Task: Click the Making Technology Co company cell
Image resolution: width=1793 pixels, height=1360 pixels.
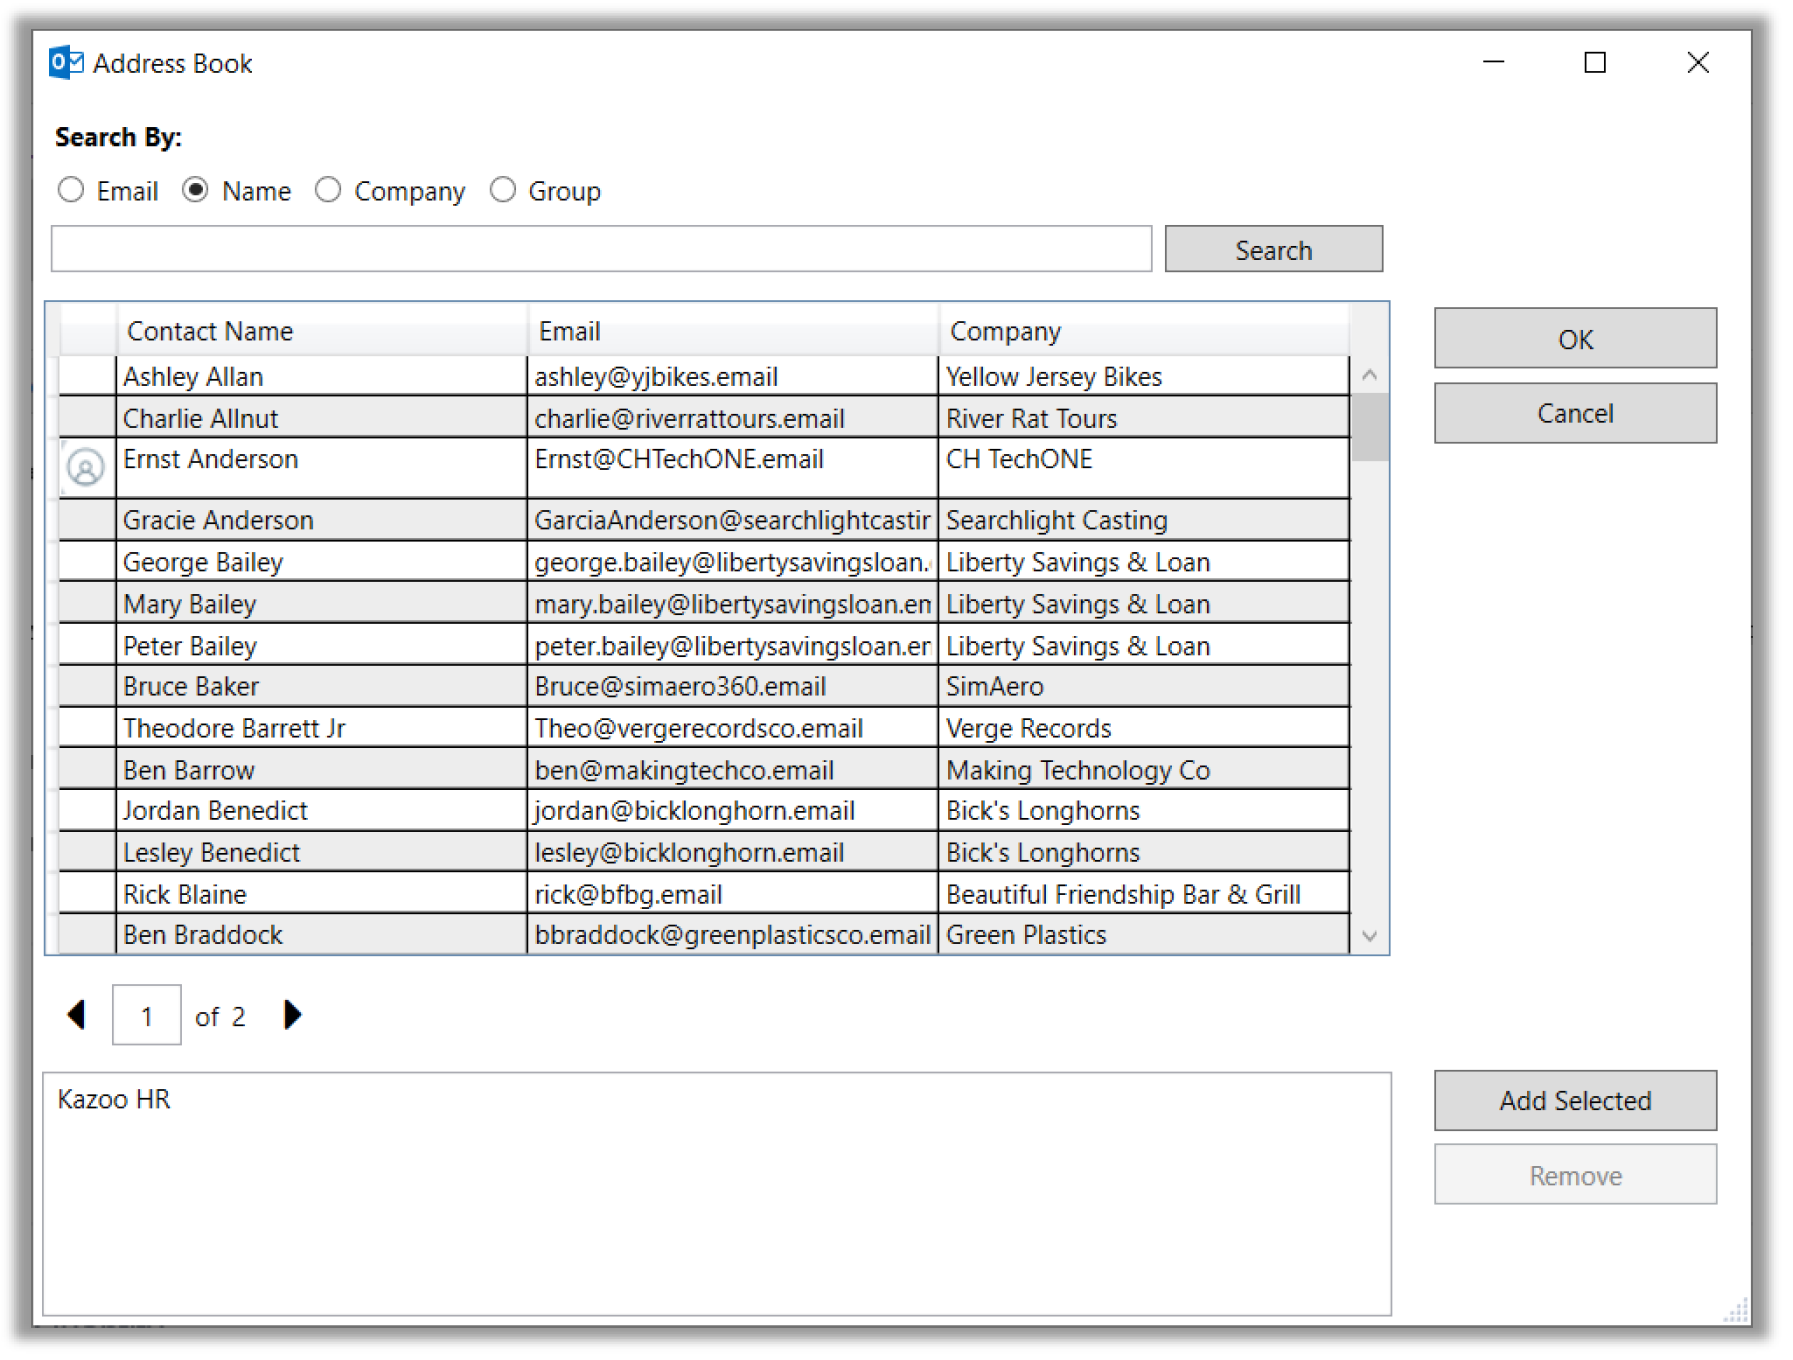Action: pyautogui.click(x=1144, y=770)
